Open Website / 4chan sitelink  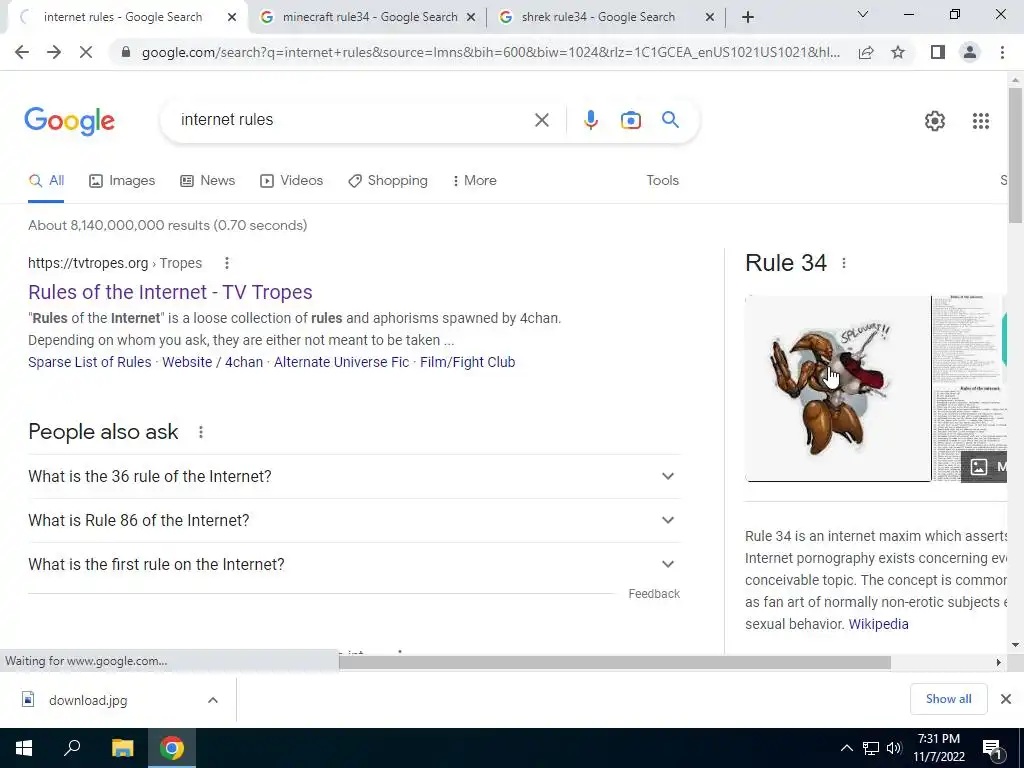[212, 362]
